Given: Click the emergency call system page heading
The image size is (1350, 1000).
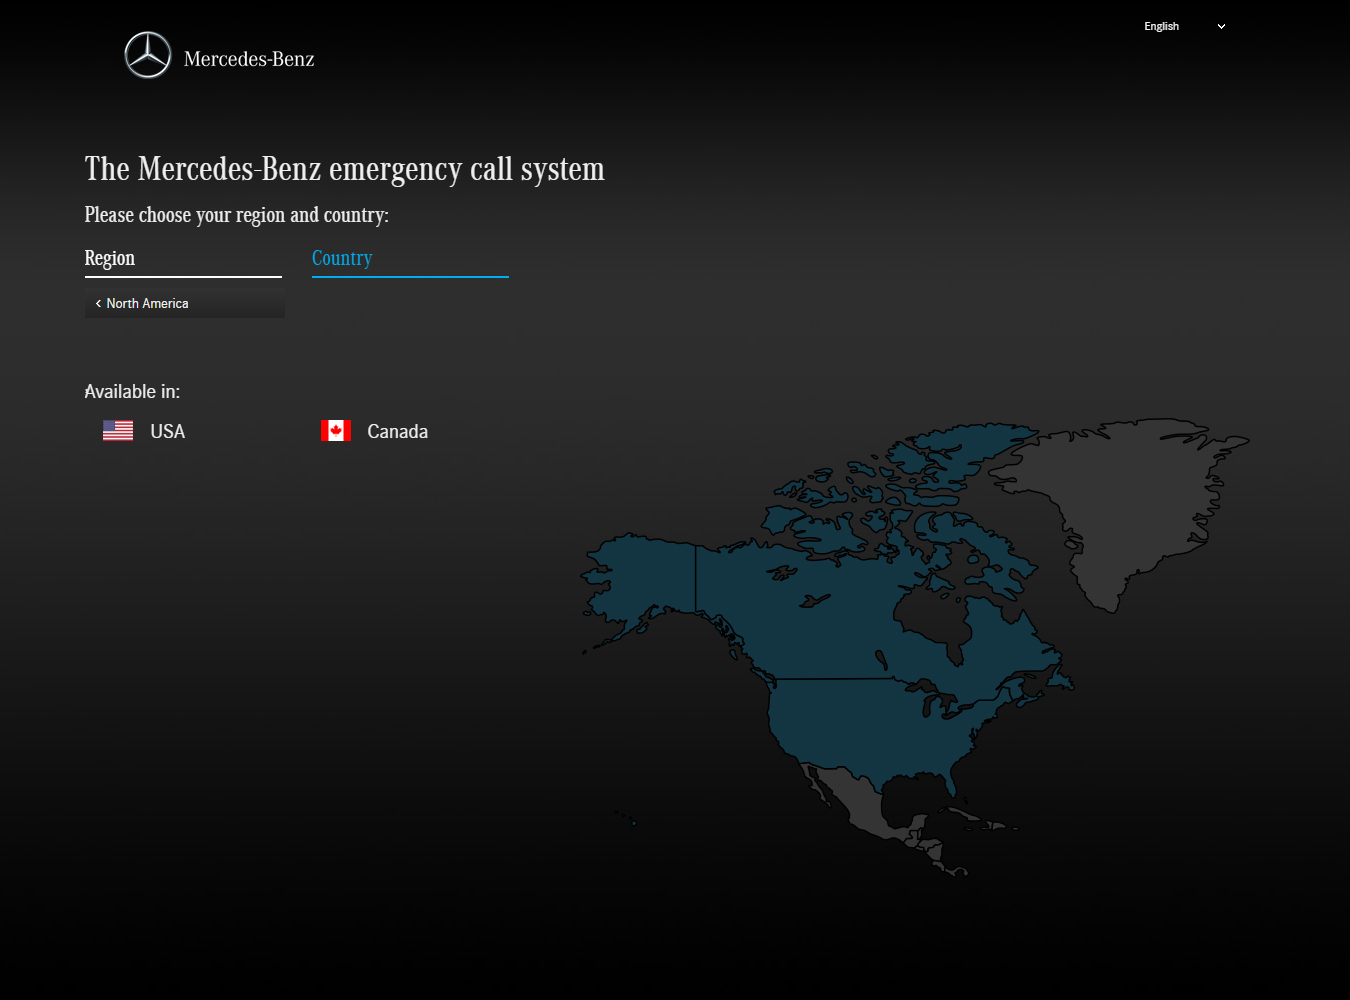Looking at the screenshot, I should [x=344, y=169].
